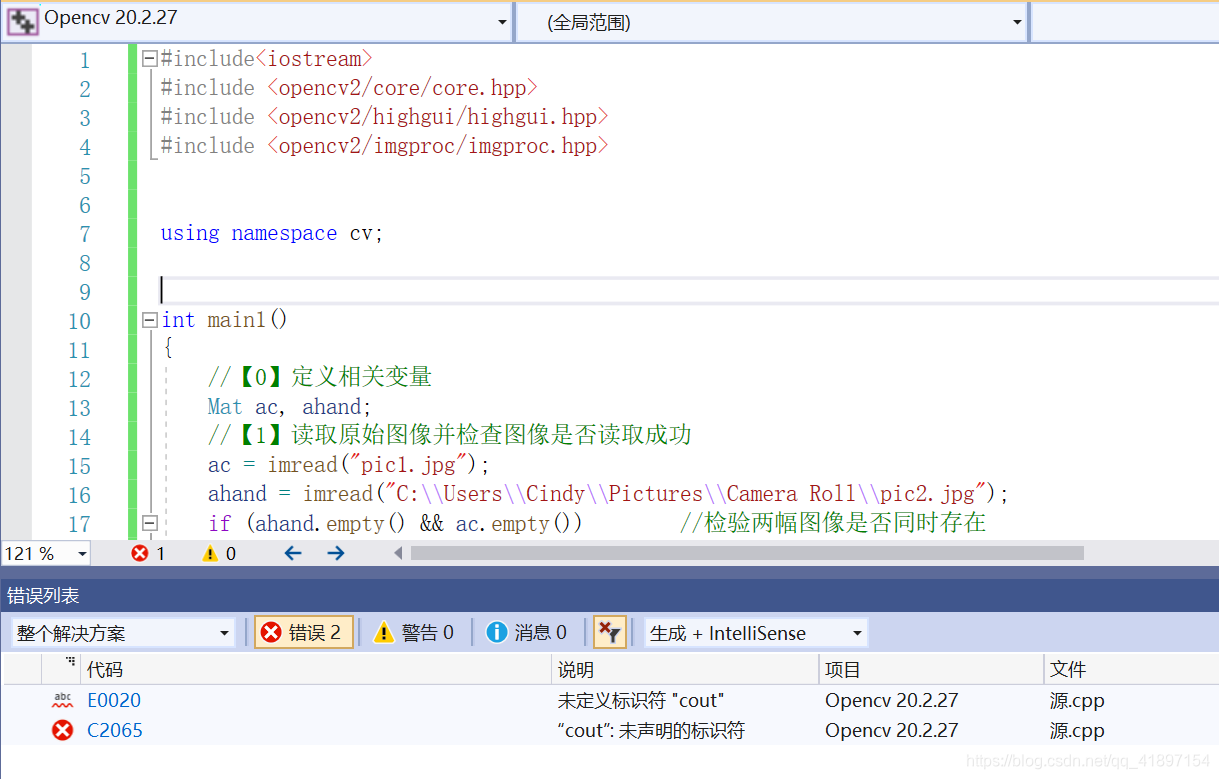Sort error list by 项目 column

click(931, 670)
